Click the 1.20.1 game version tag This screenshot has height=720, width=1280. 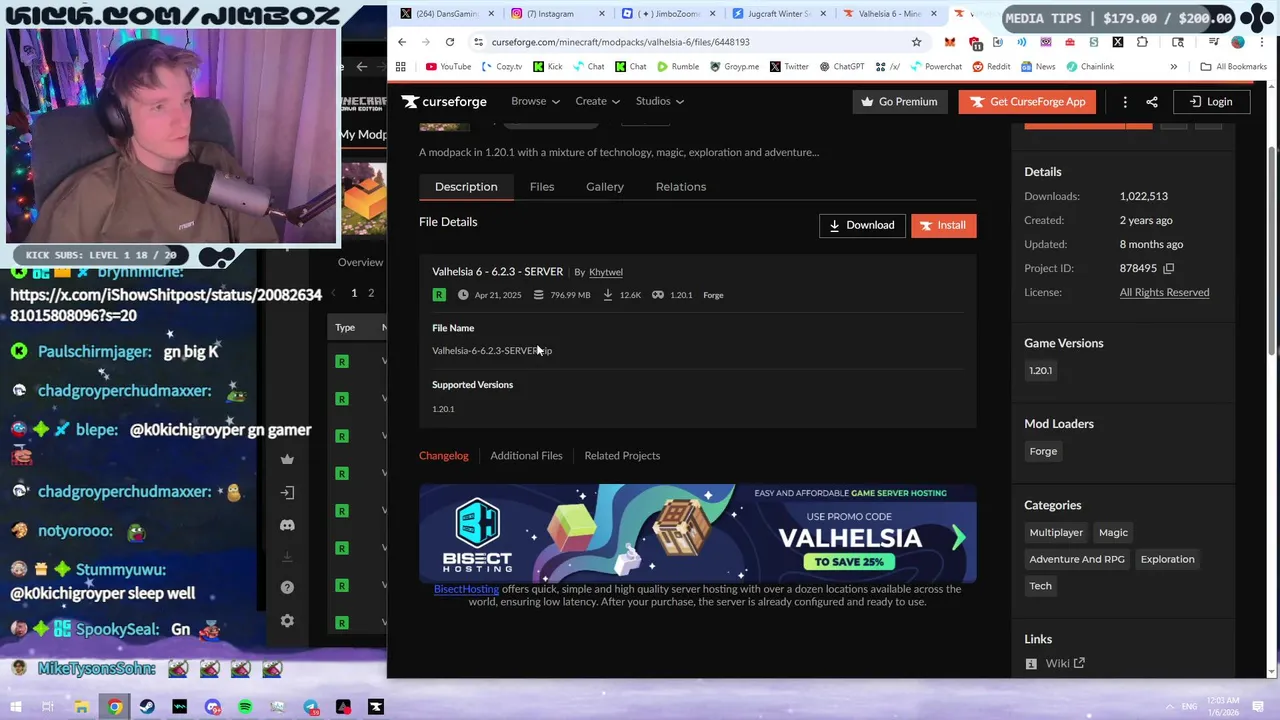[1040, 370]
